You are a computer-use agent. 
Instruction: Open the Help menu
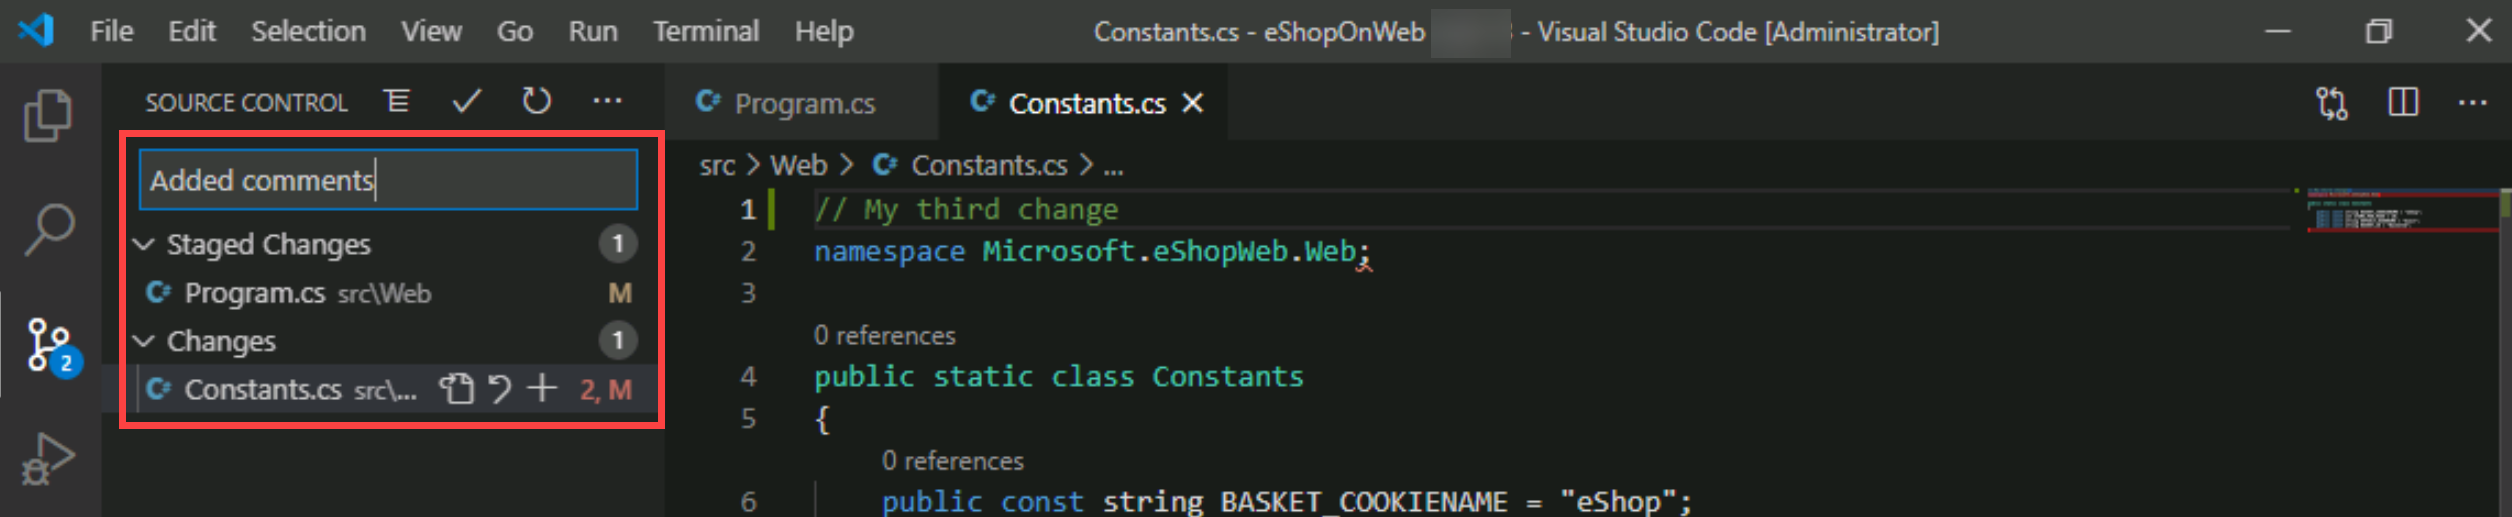[824, 31]
